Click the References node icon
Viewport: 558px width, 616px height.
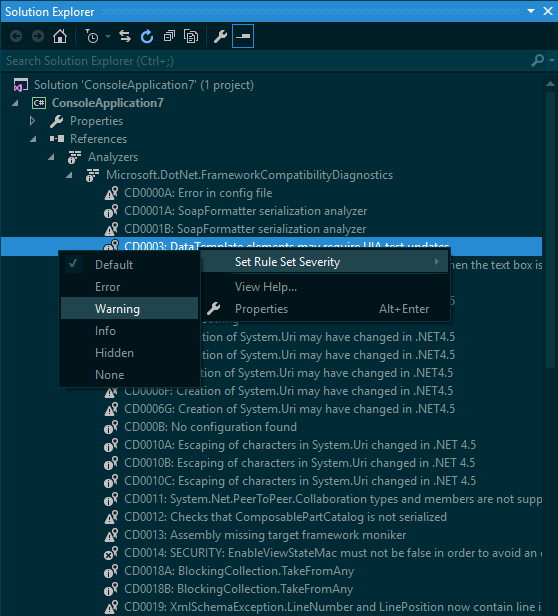57,139
